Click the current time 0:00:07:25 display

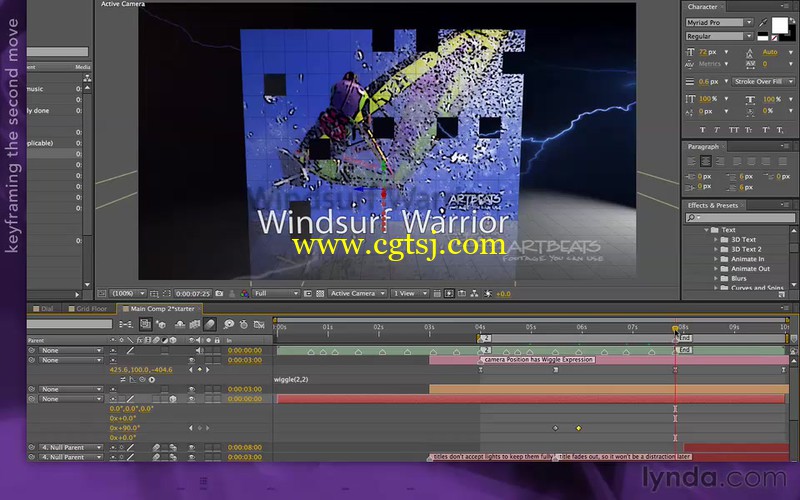(193, 294)
